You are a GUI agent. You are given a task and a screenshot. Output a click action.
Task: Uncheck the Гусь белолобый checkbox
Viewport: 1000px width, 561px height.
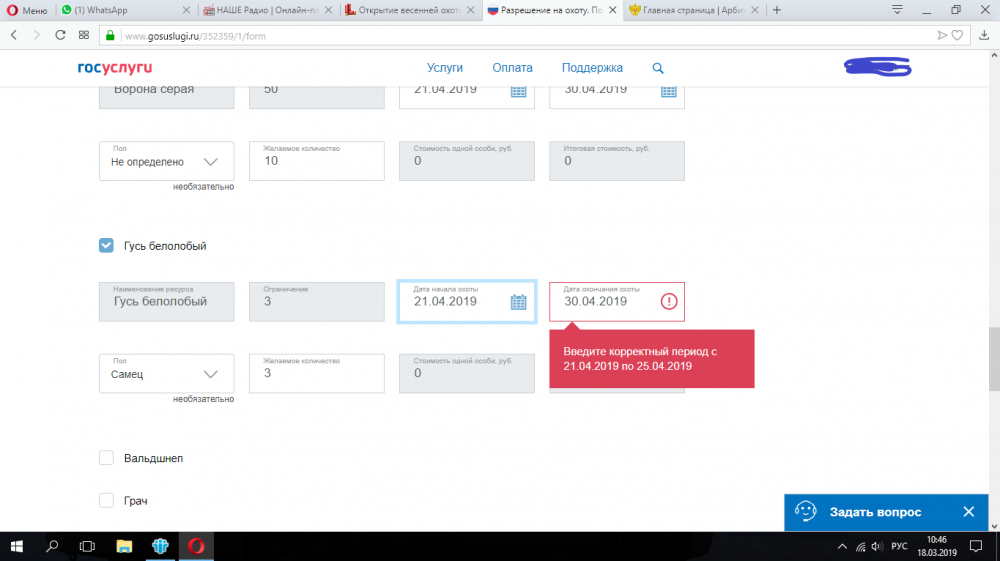106,245
